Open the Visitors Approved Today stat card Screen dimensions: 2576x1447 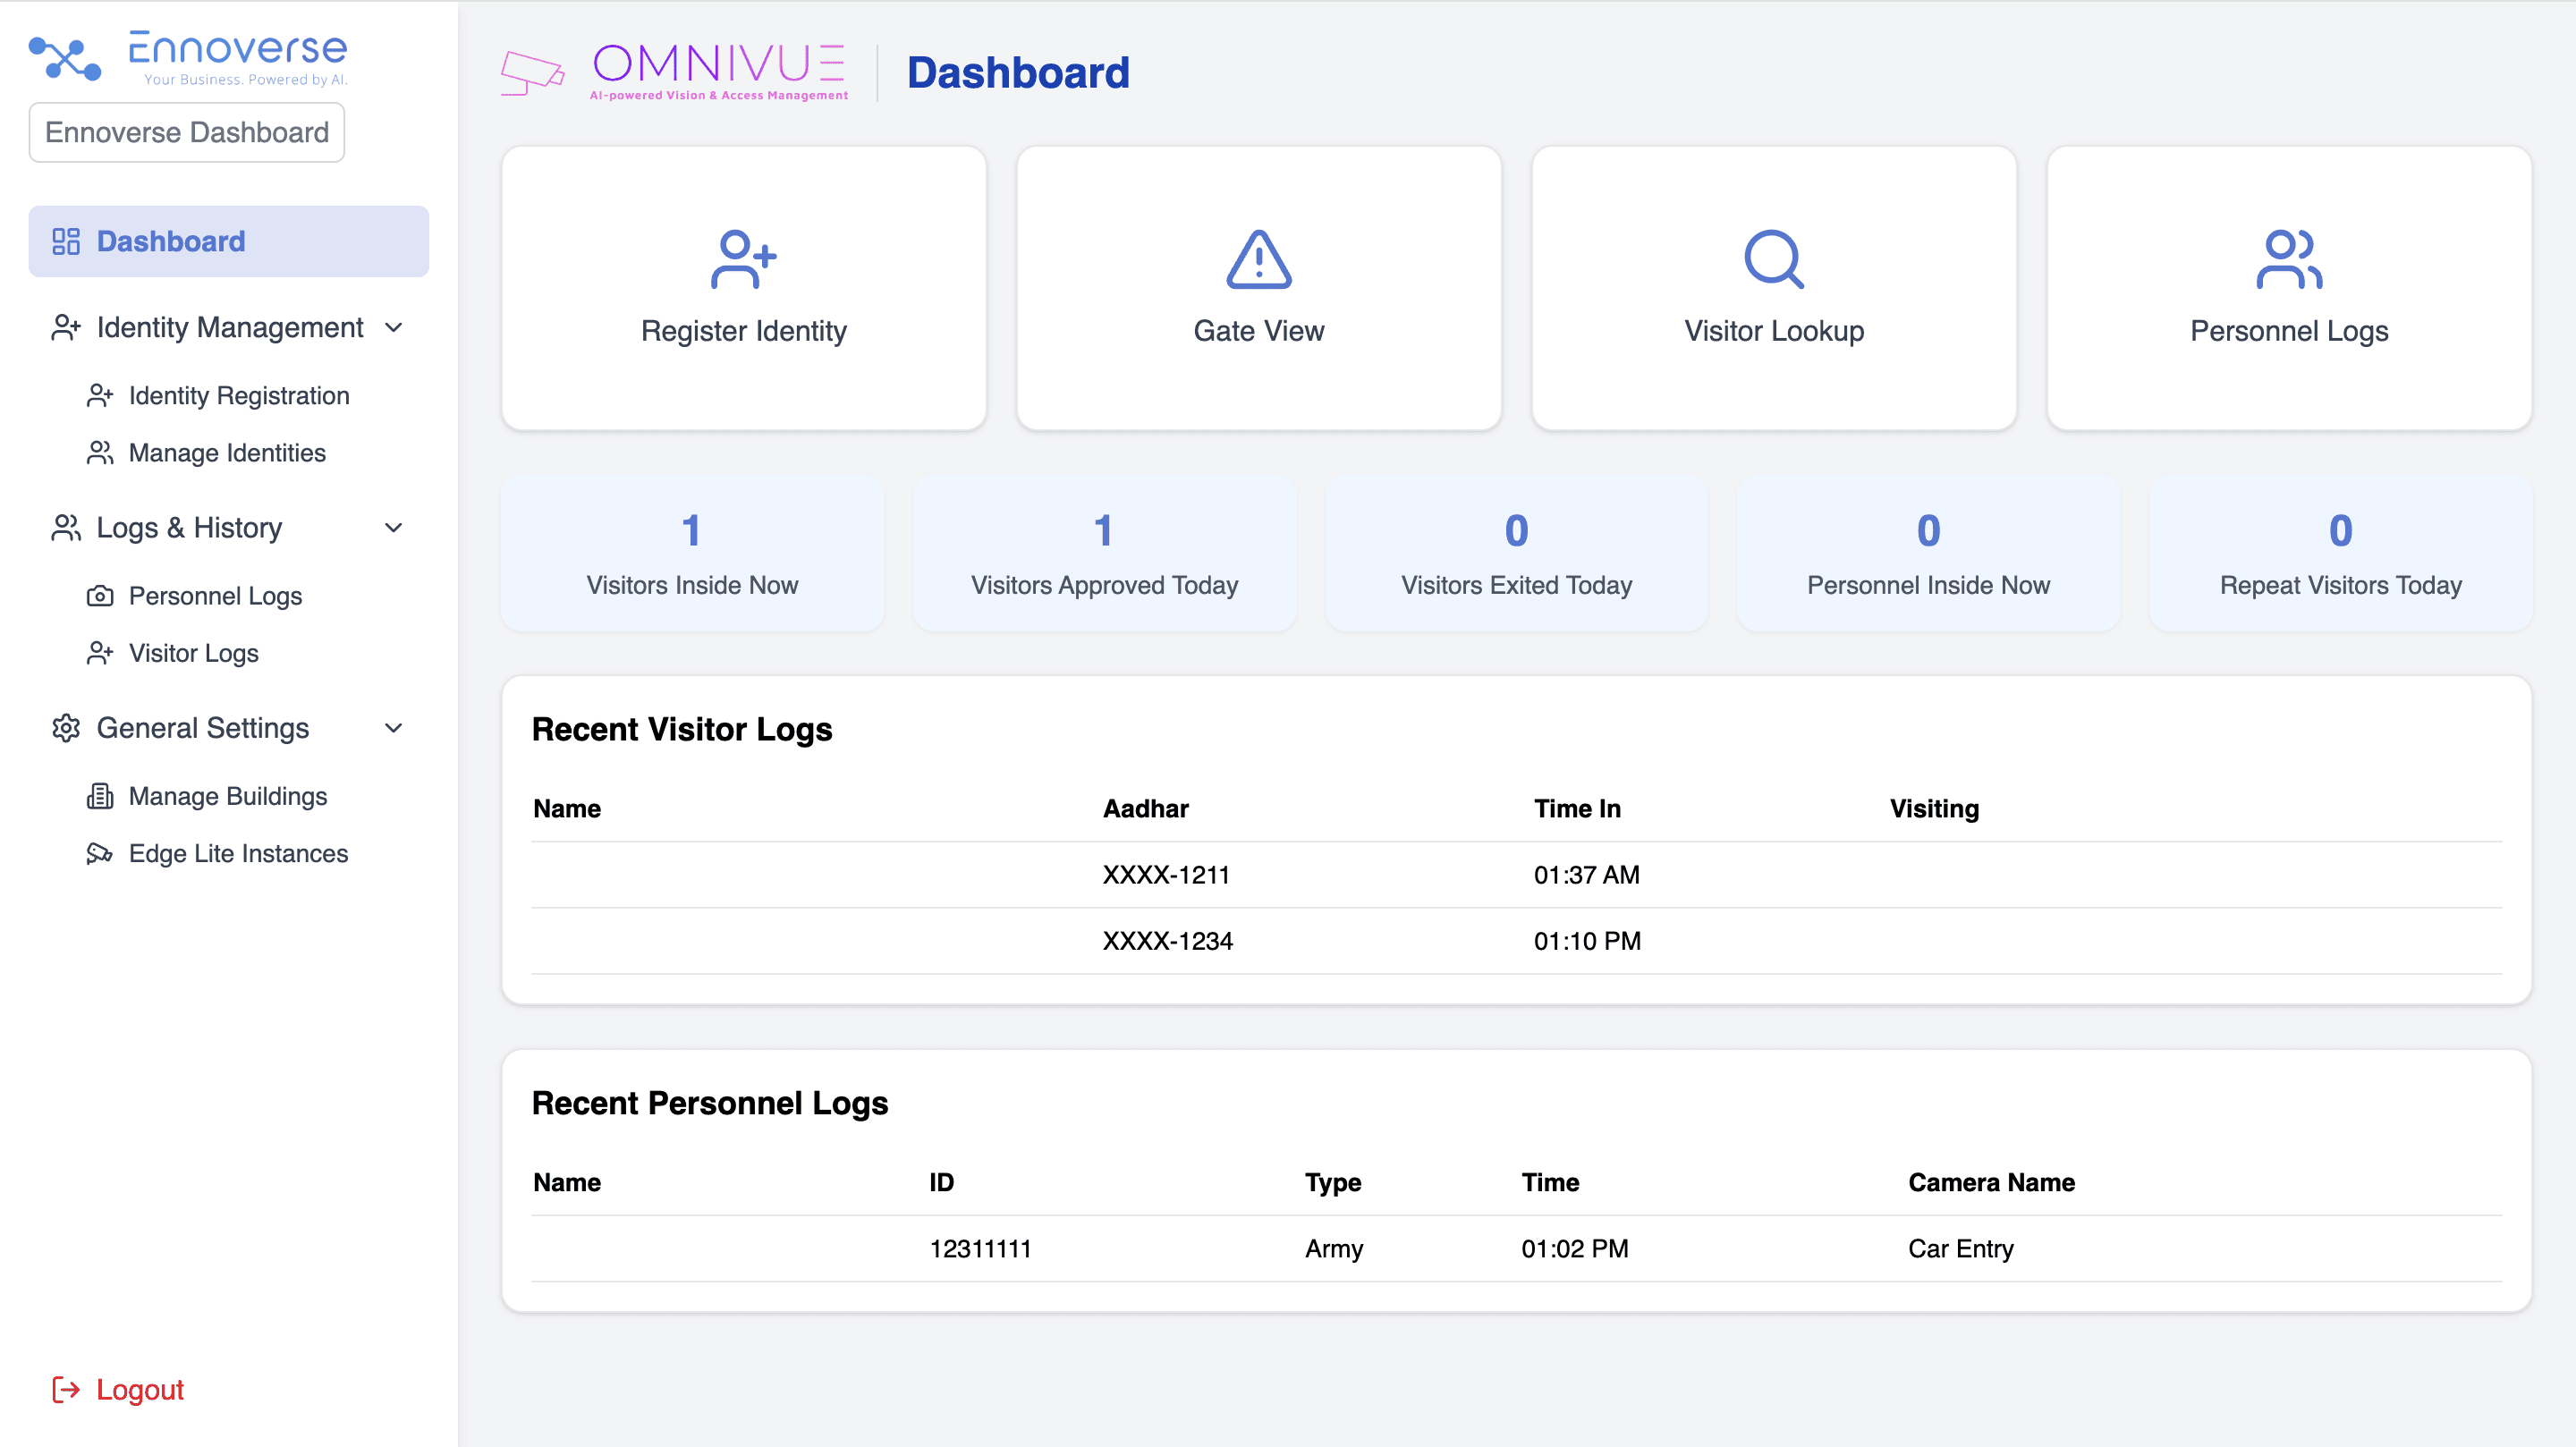[1103, 553]
